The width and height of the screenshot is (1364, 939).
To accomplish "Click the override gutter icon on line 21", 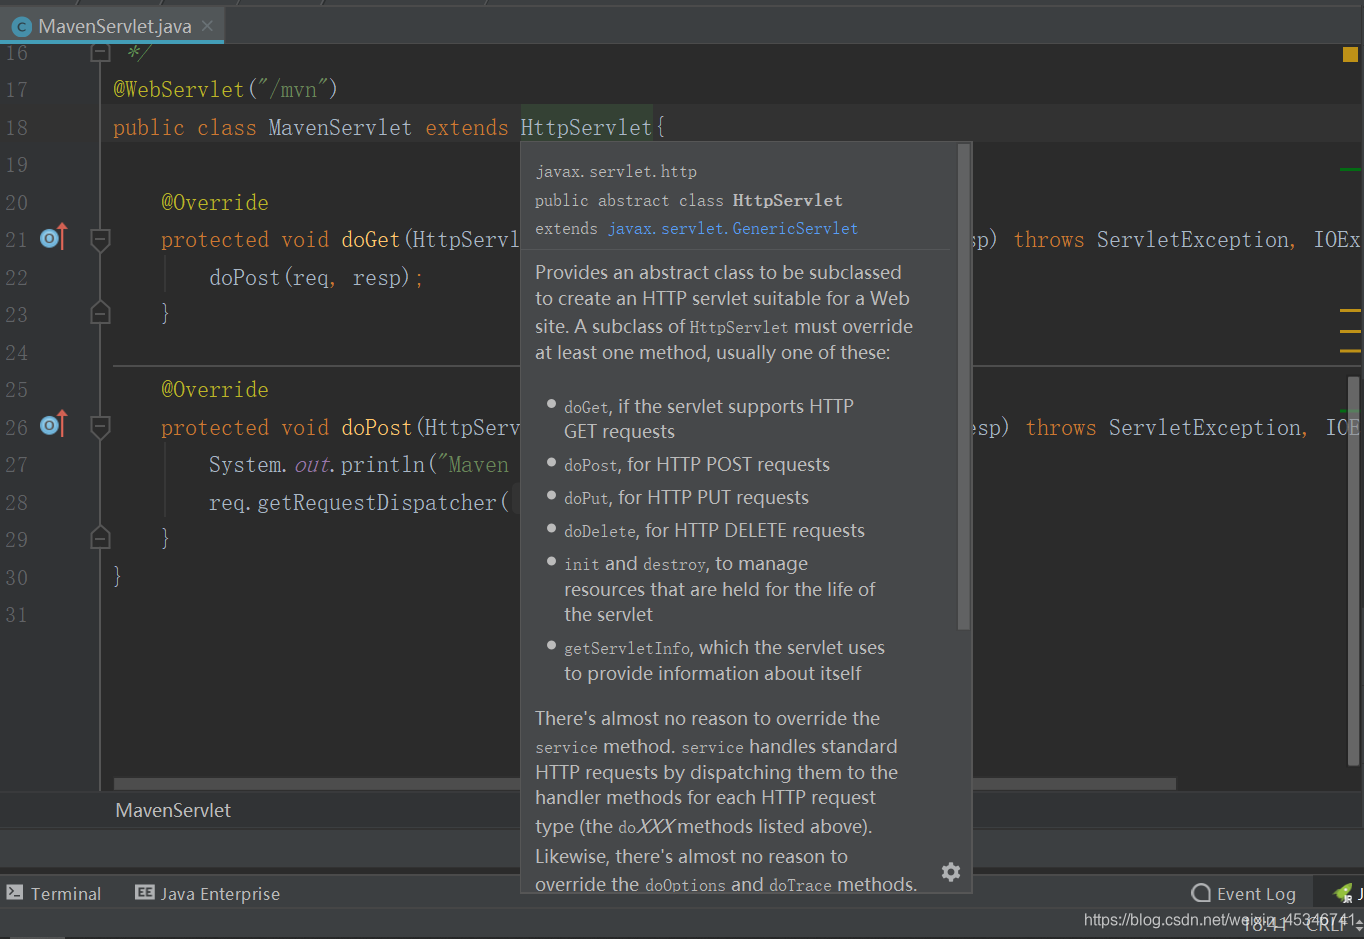I will (54, 238).
